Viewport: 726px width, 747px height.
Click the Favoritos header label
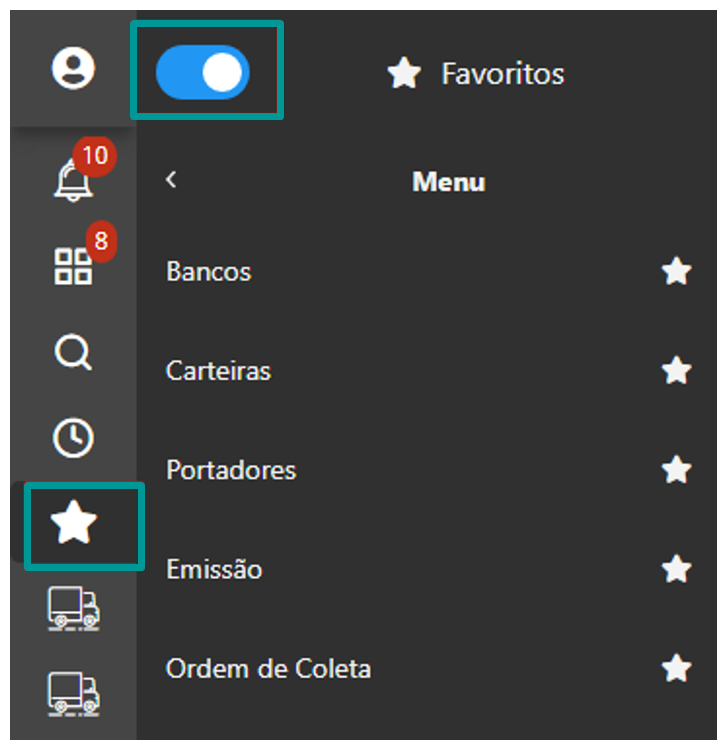point(502,73)
